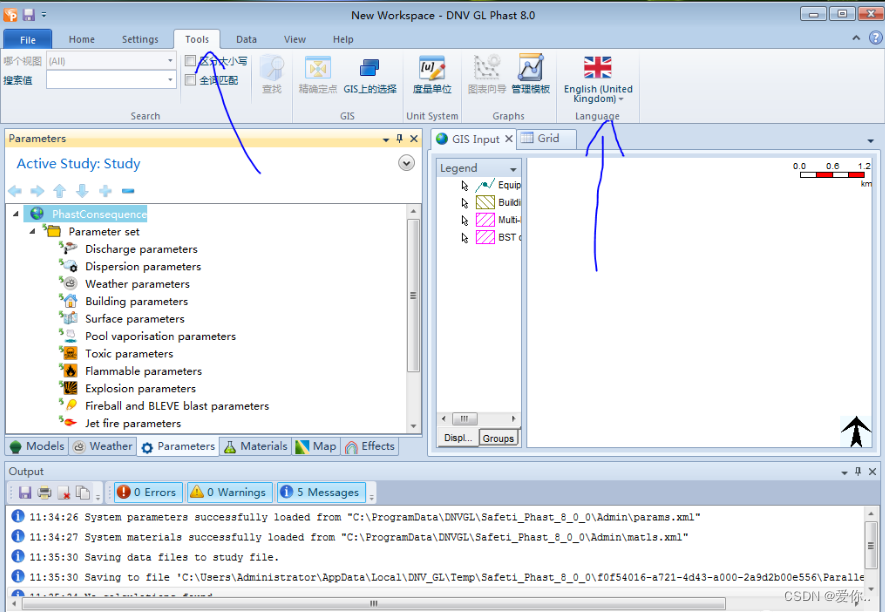Click the Displ... button under Legend
The height and width of the screenshot is (612, 885).
click(458, 438)
